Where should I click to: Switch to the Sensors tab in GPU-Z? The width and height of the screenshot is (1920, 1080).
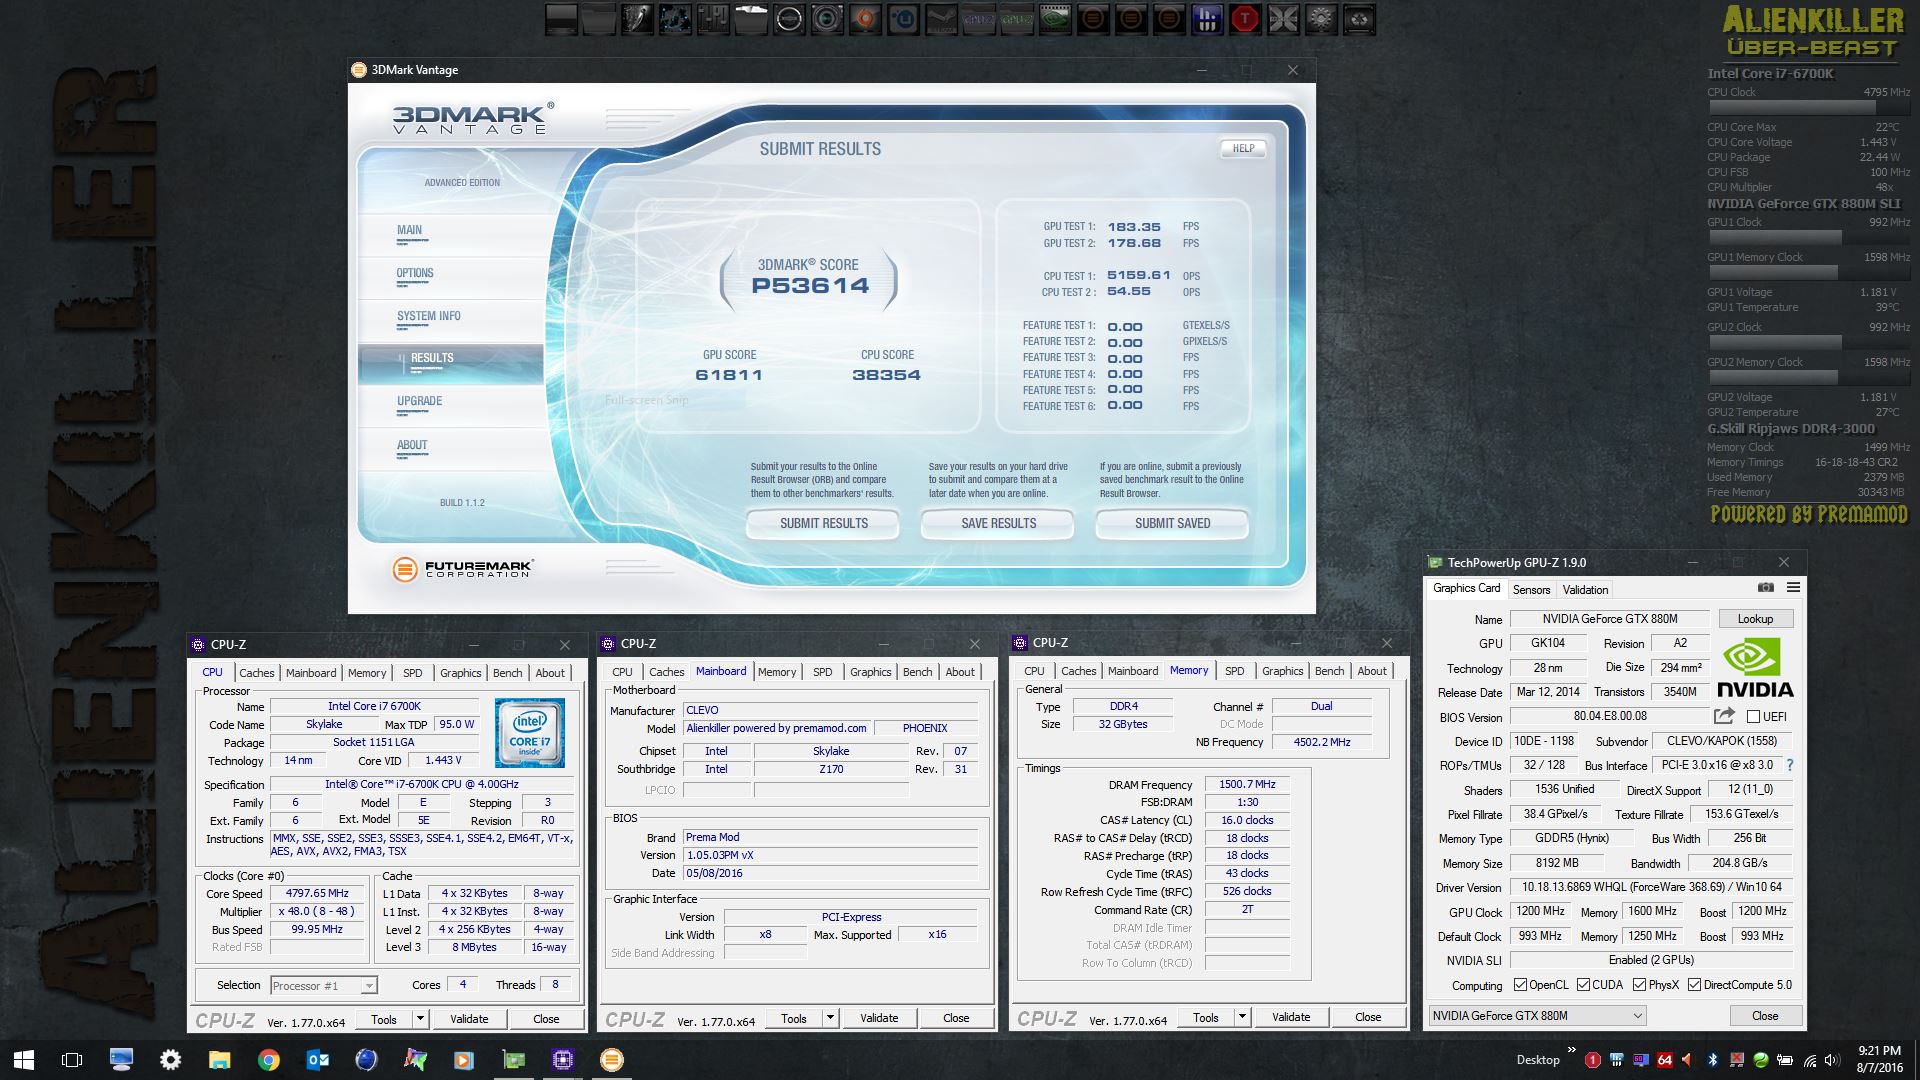1531,590
